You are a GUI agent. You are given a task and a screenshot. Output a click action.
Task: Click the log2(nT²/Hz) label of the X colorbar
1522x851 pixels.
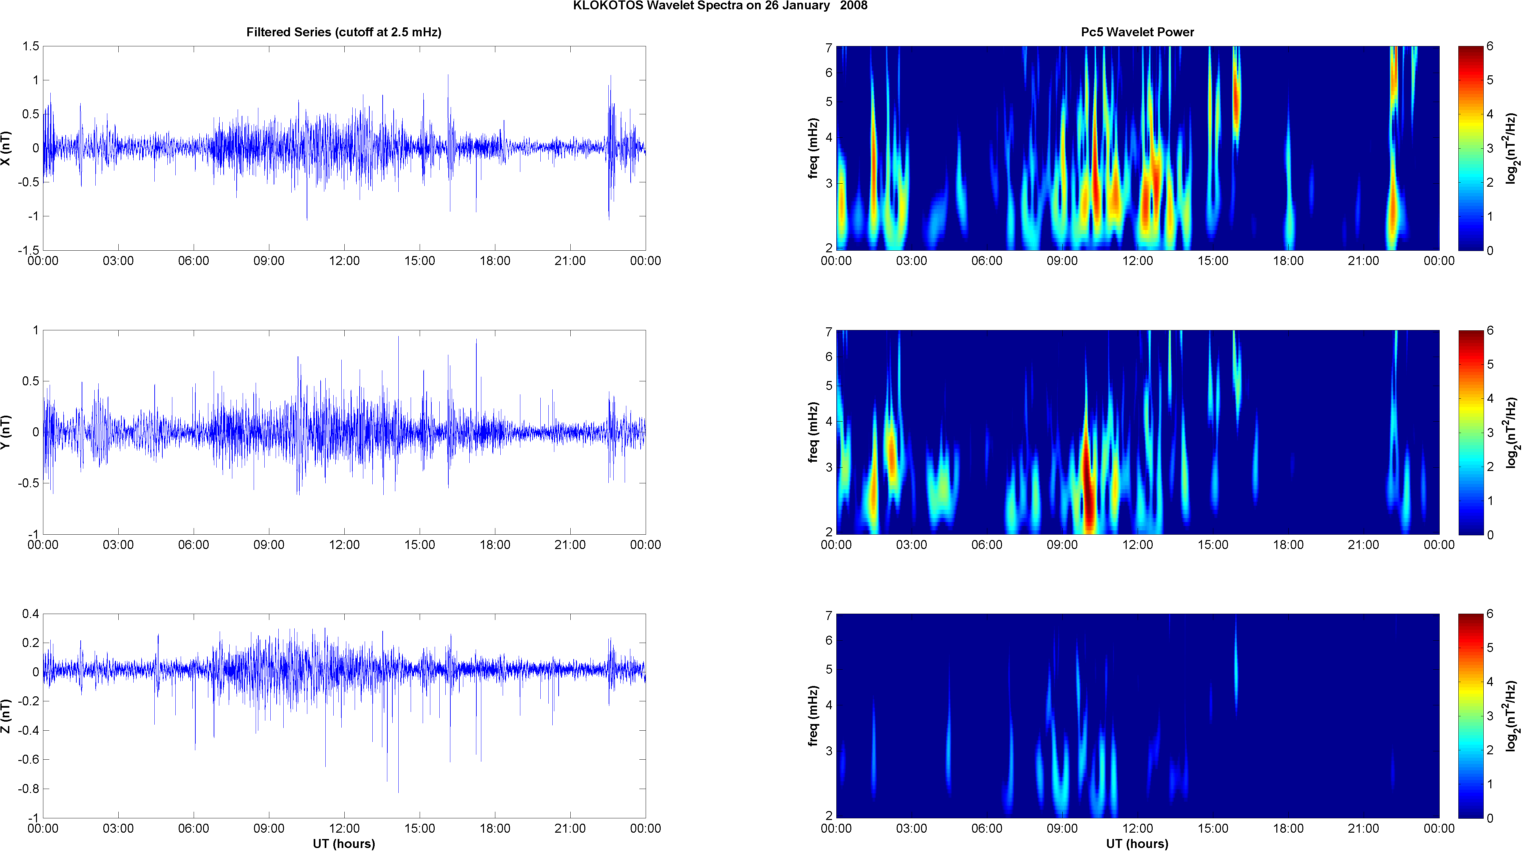1514,148
